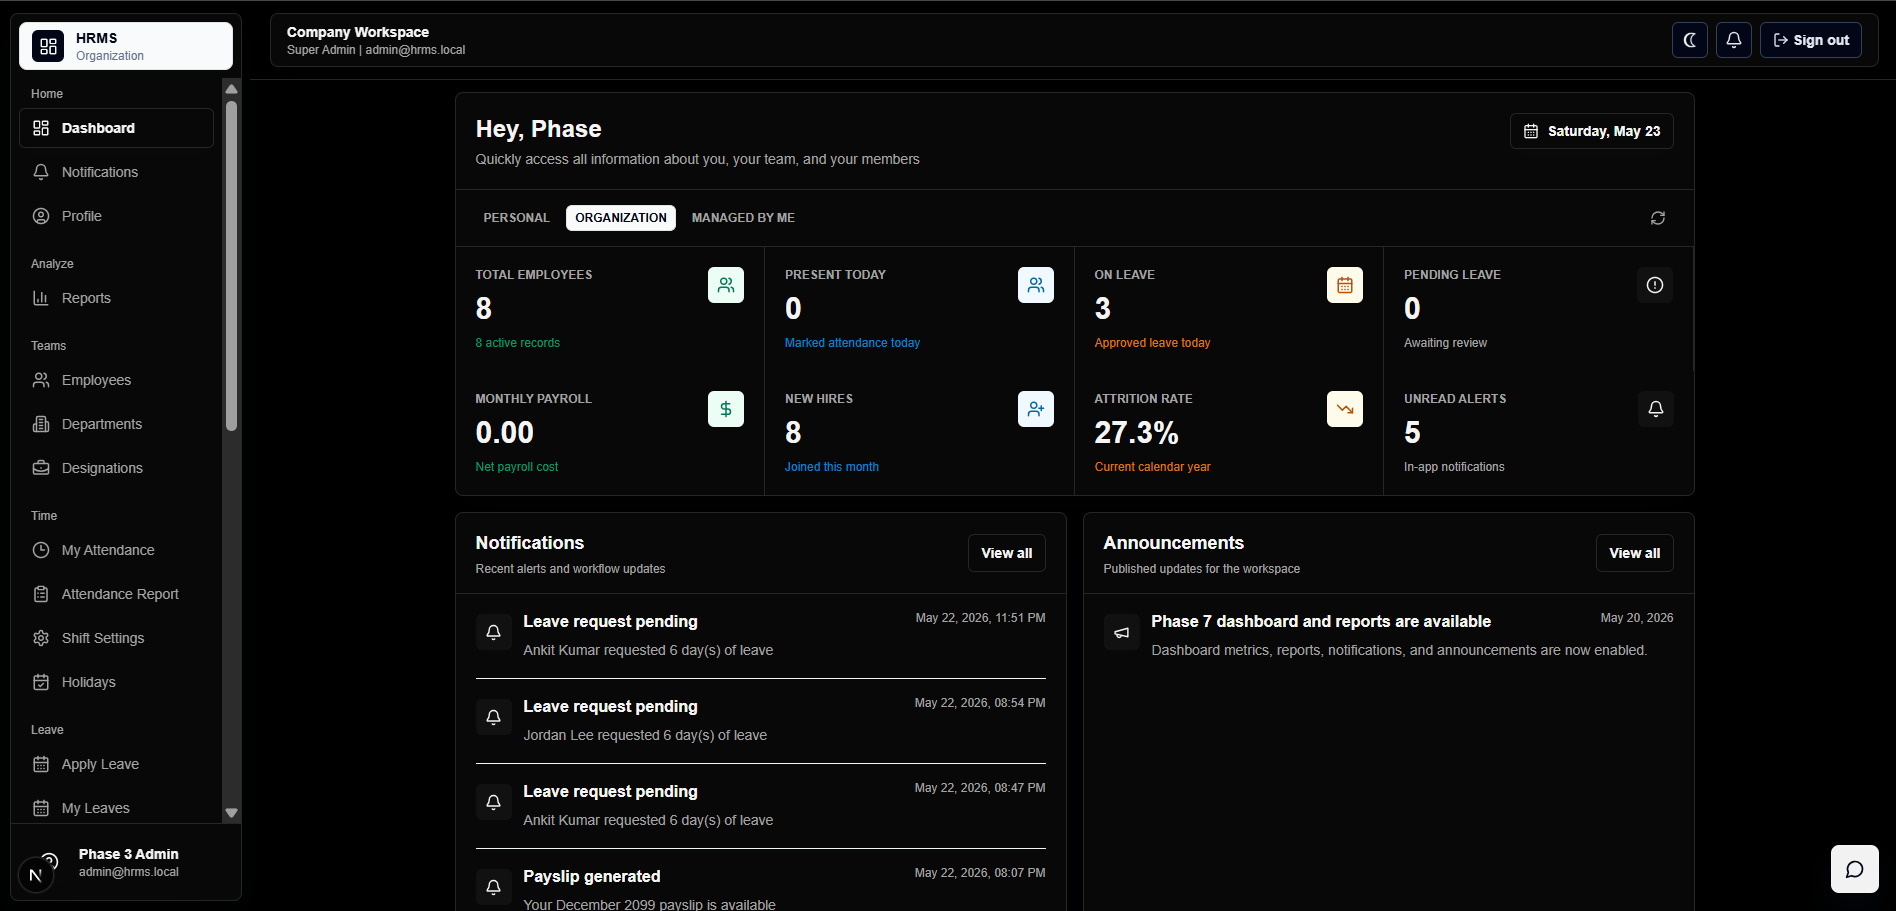Open Shift Settings page
Viewport: 1896px width, 911px height.
click(x=116, y=638)
